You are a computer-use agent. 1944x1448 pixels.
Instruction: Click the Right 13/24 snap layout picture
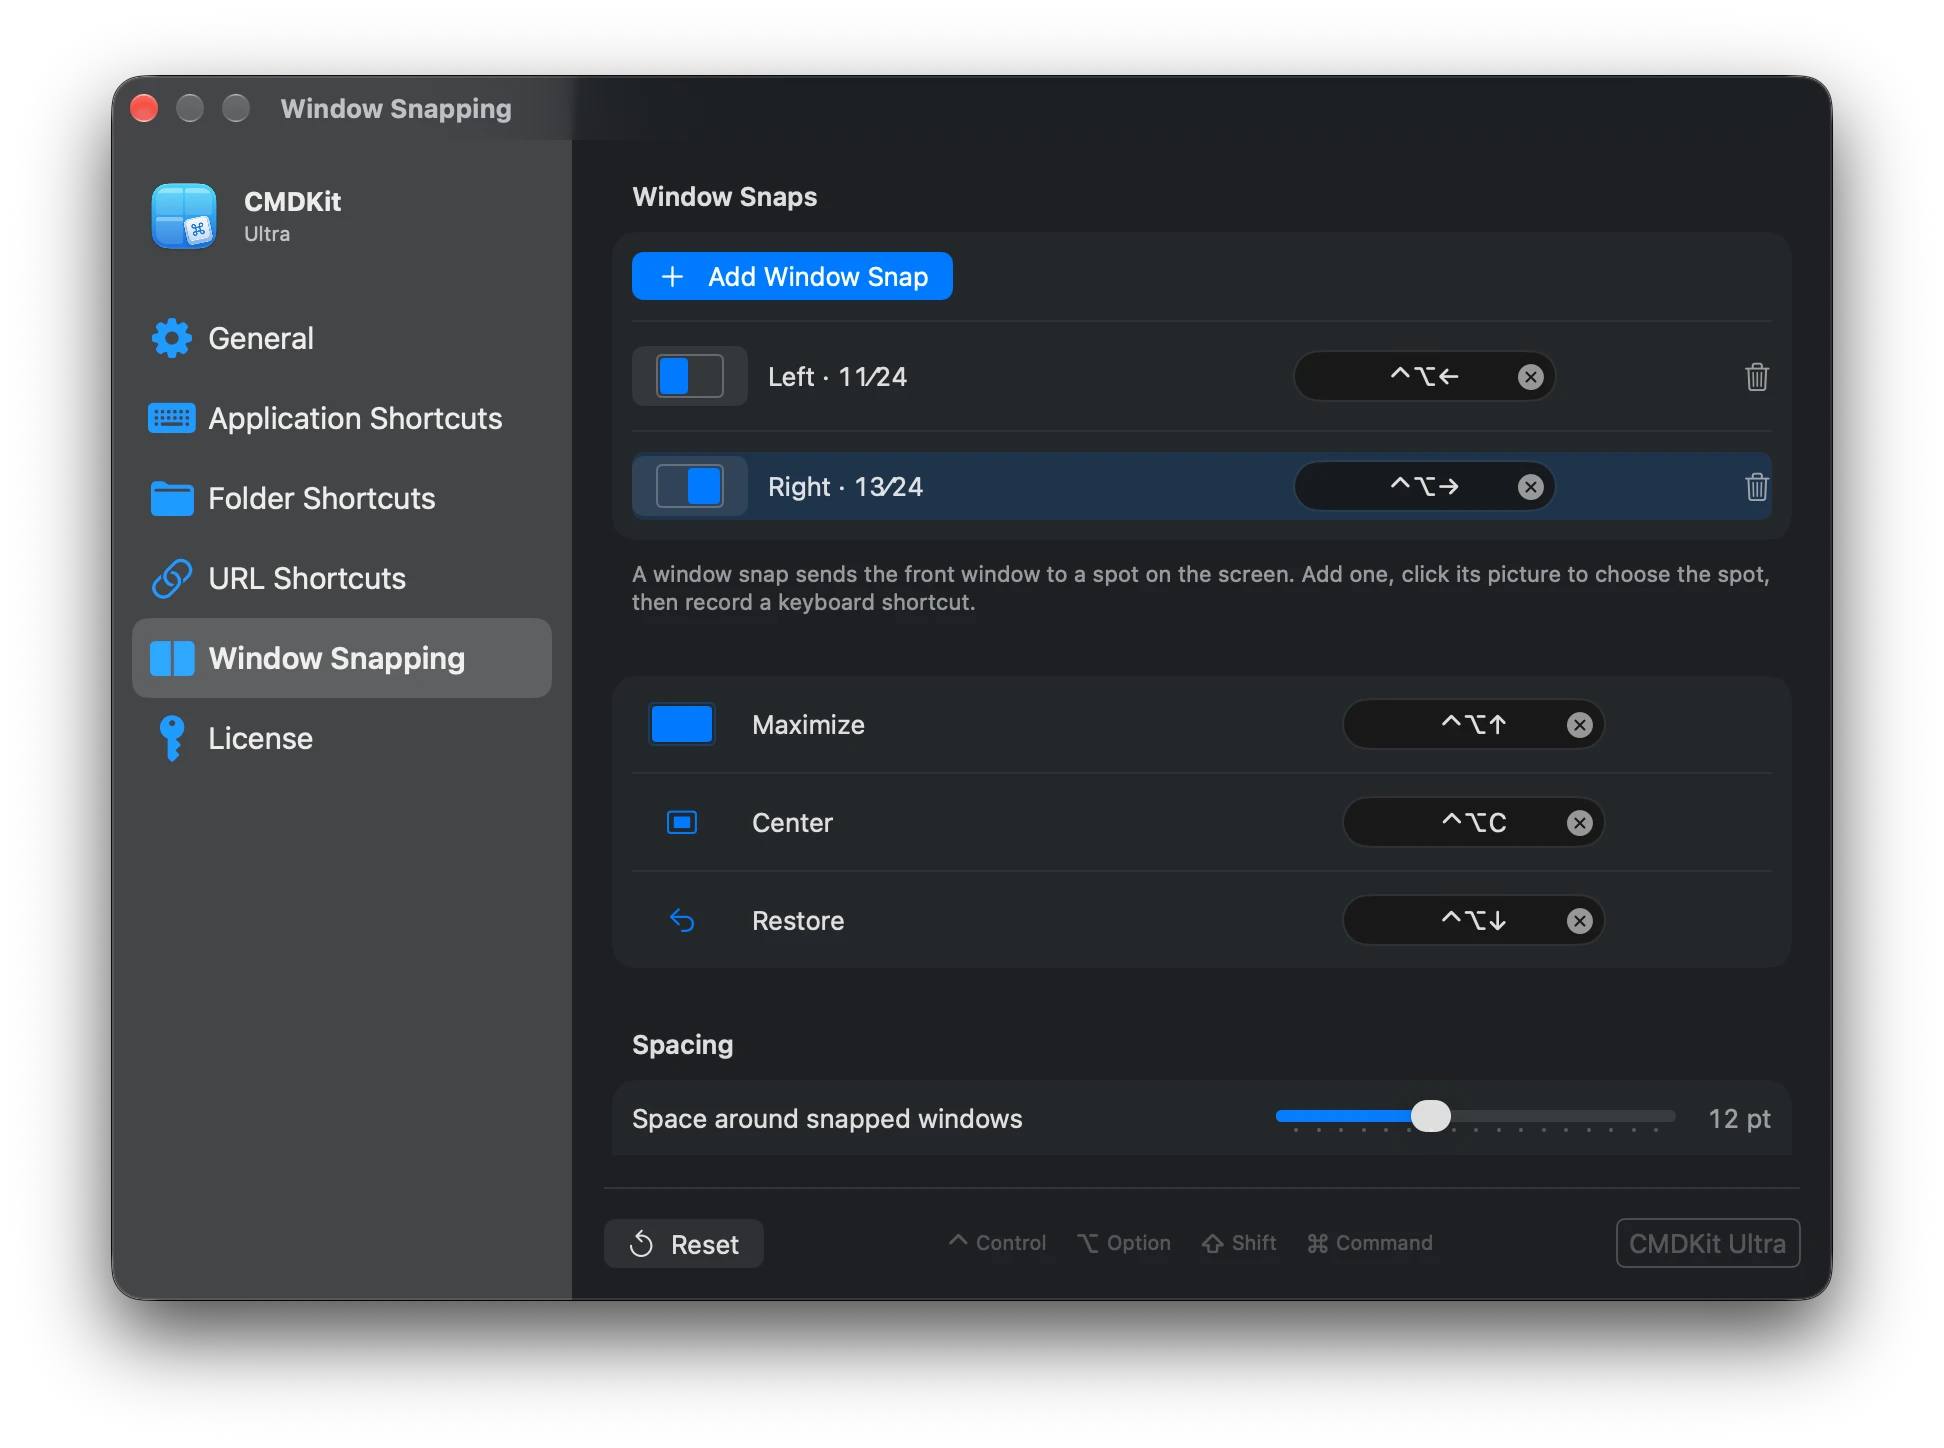[x=690, y=486]
